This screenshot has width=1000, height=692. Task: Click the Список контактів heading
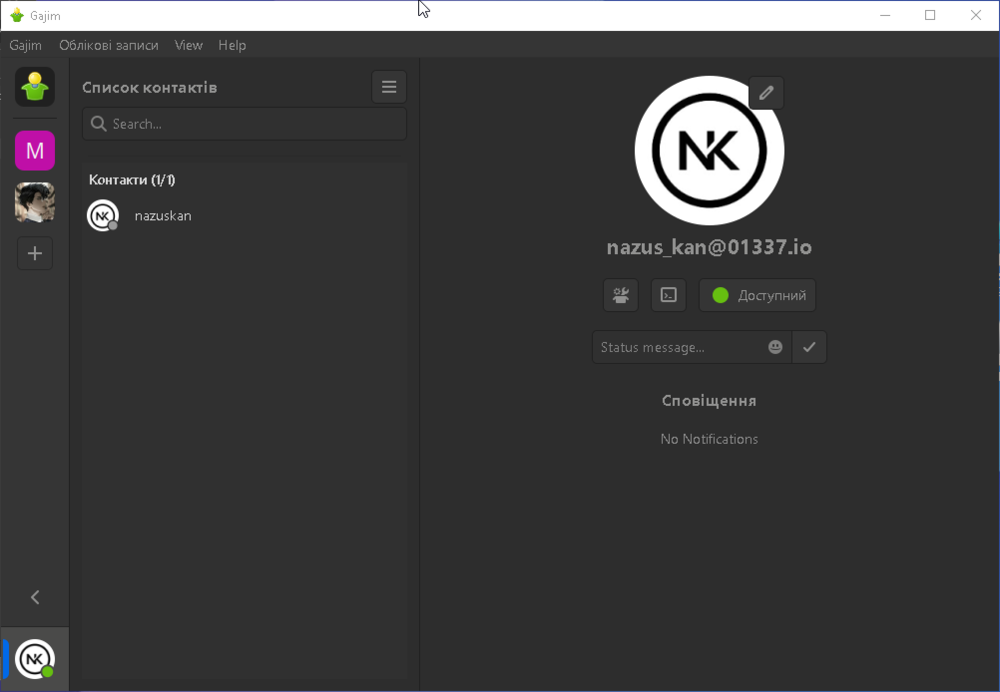point(150,87)
